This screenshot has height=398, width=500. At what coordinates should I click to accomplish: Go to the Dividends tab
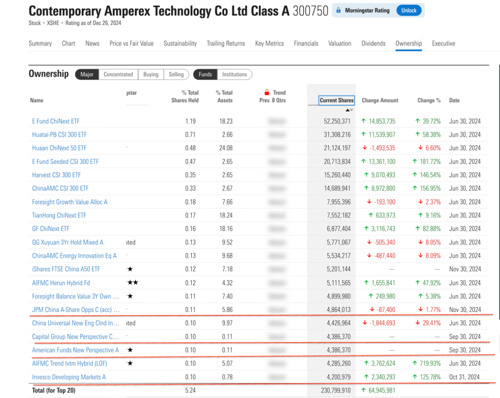pos(373,43)
